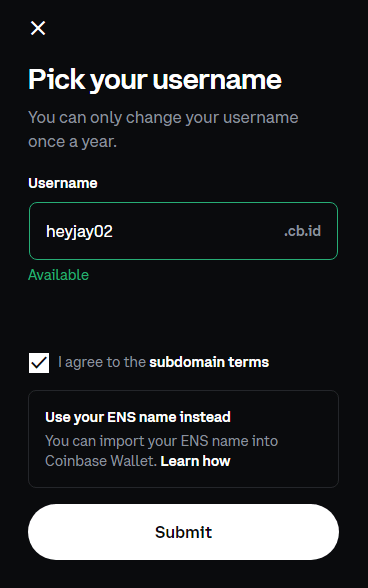
Task: Follow the Learn how link
Action: [195, 461]
